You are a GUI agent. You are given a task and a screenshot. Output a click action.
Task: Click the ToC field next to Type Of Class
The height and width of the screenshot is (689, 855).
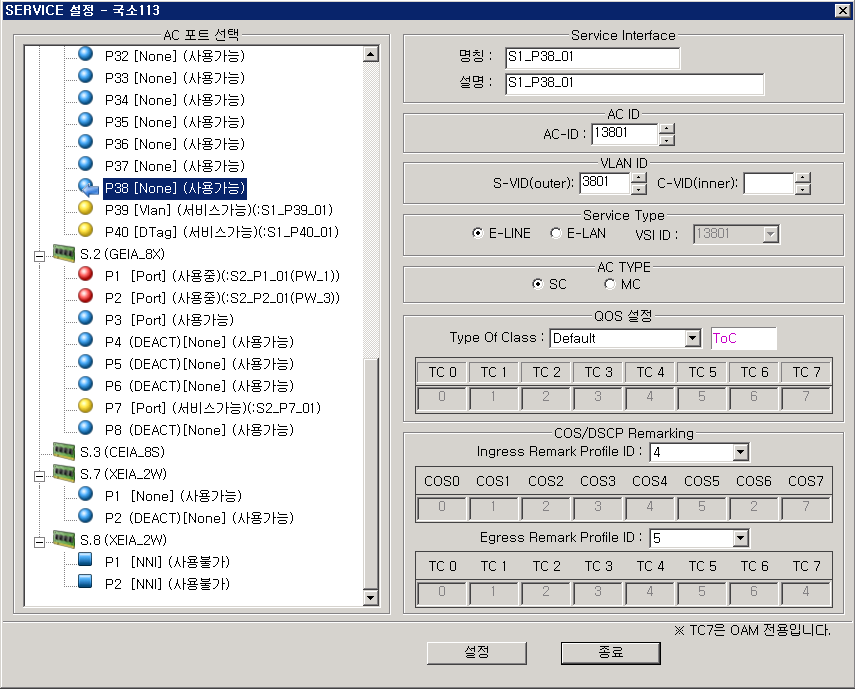click(744, 339)
